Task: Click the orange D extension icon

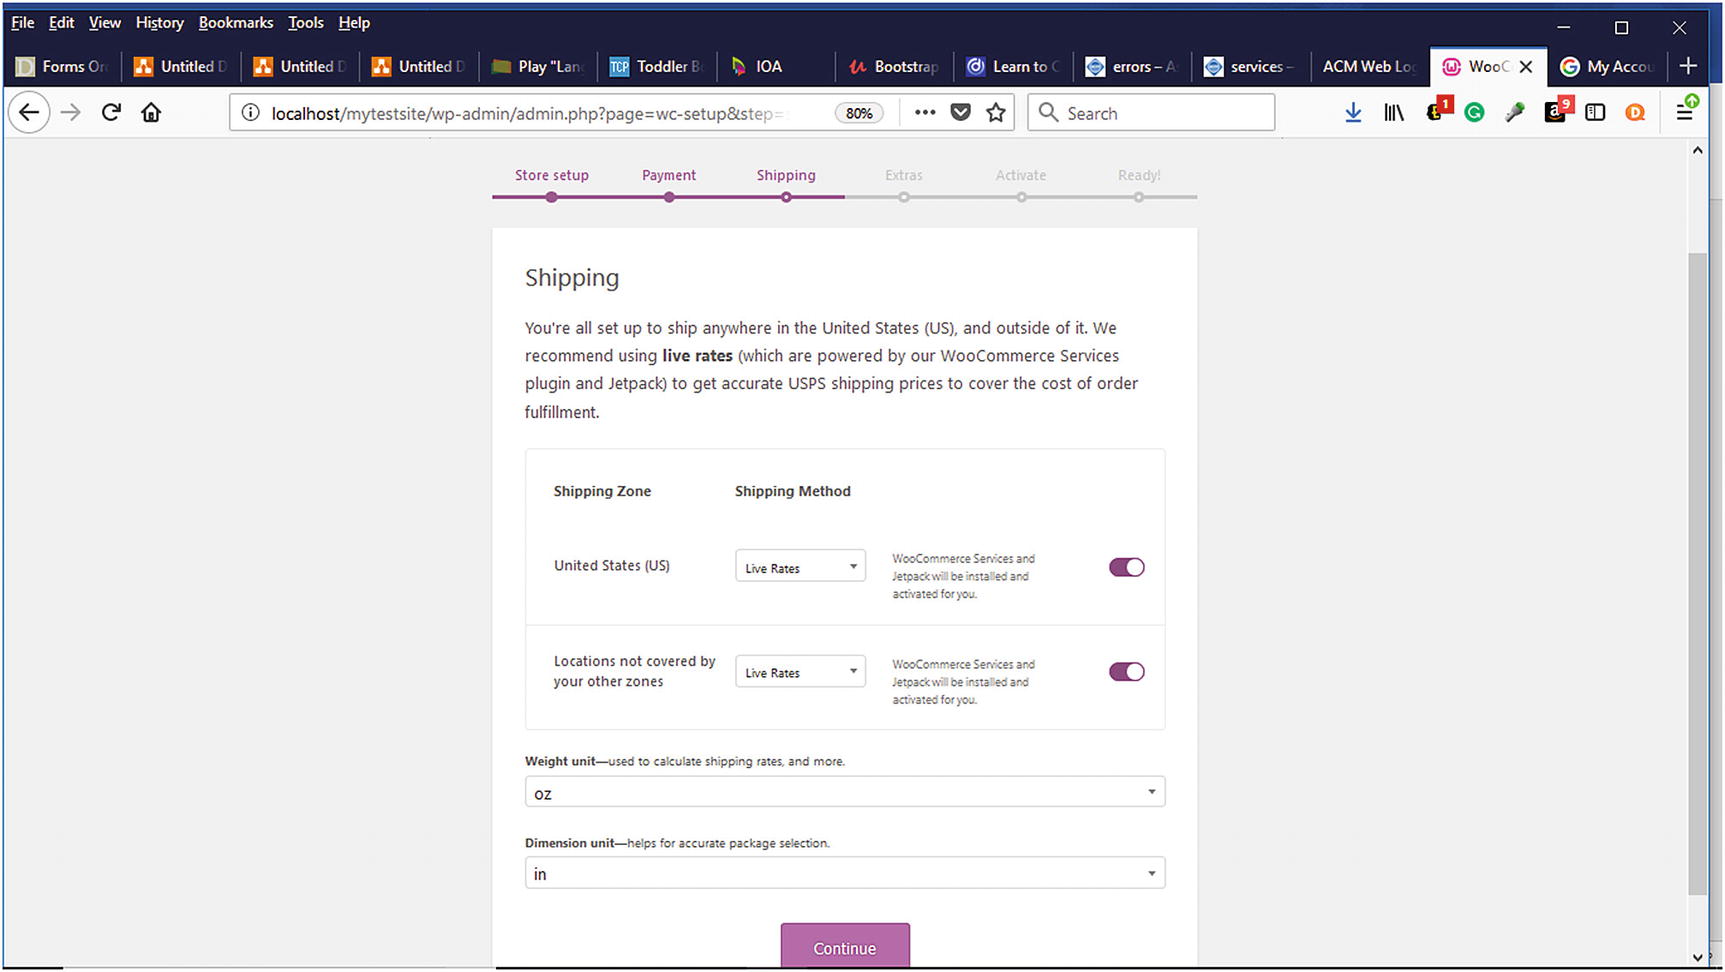Action: click(1635, 113)
